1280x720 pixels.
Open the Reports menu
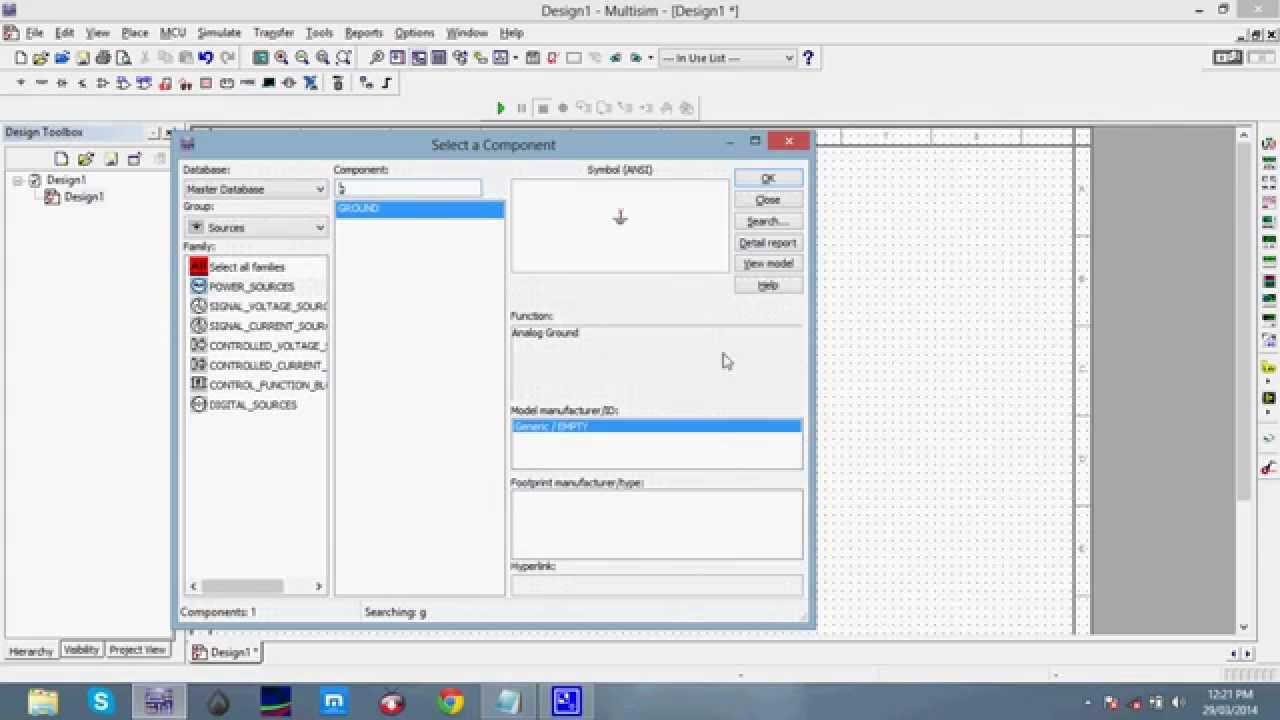point(364,33)
